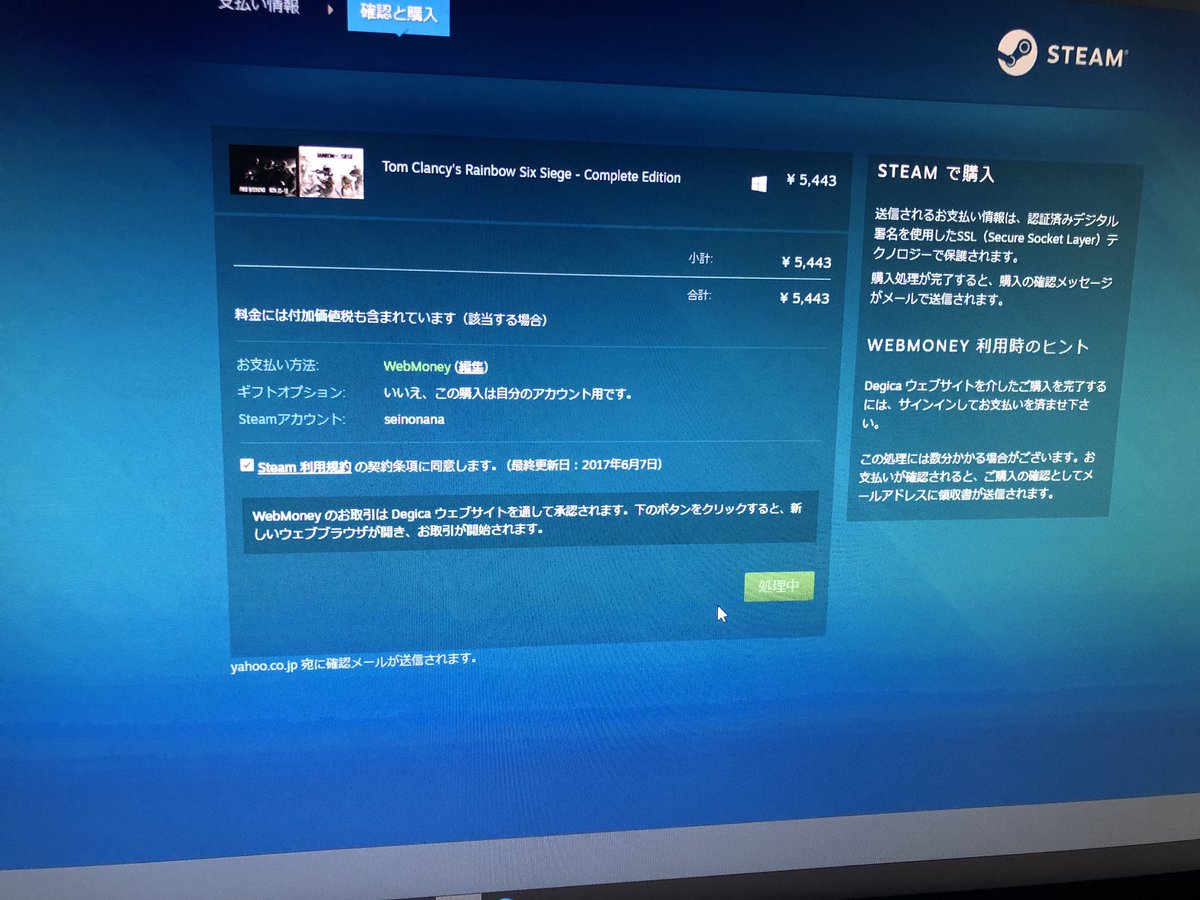1200x900 pixels.
Task: Click the いいえ、この購入は自分のアカウント用です text
Action: pyautogui.click(x=508, y=394)
